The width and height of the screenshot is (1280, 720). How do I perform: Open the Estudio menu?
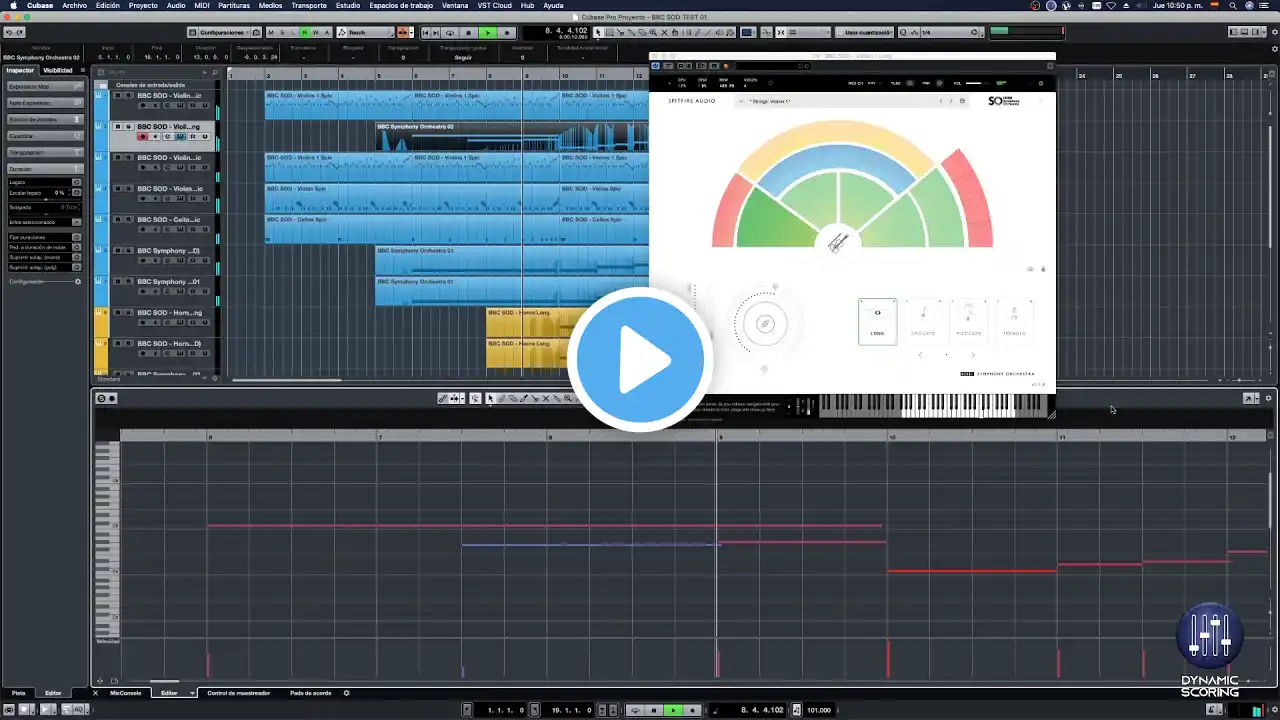[348, 5]
